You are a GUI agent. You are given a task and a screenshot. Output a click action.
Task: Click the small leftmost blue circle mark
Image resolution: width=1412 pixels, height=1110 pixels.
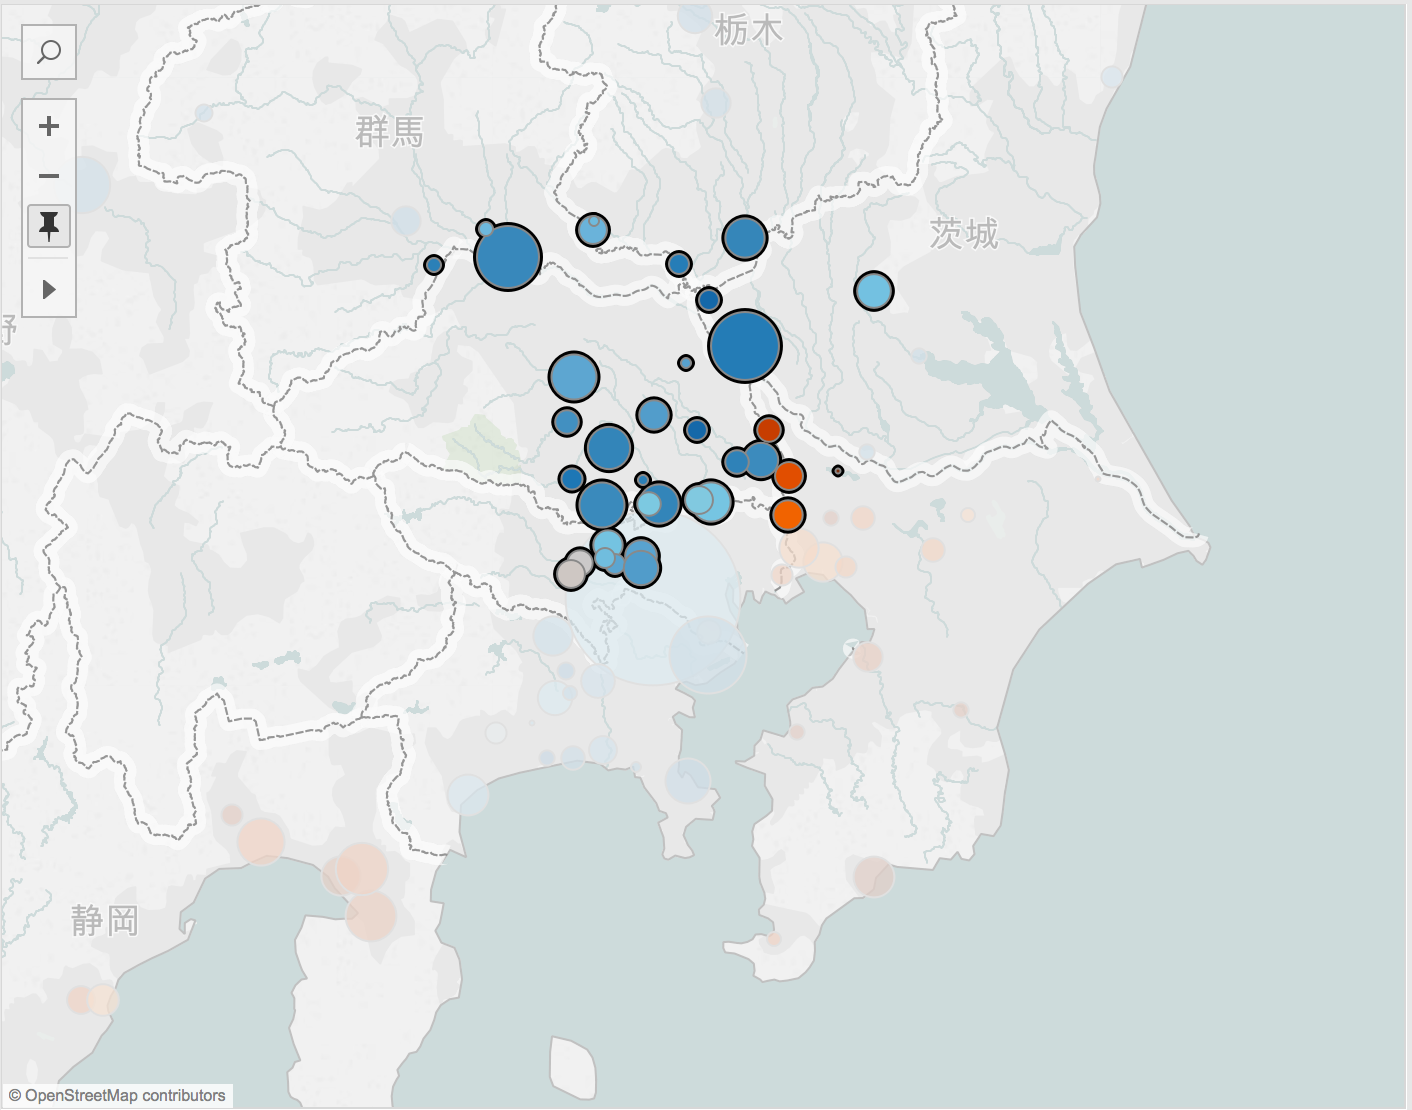pyautogui.click(x=434, y=265)
